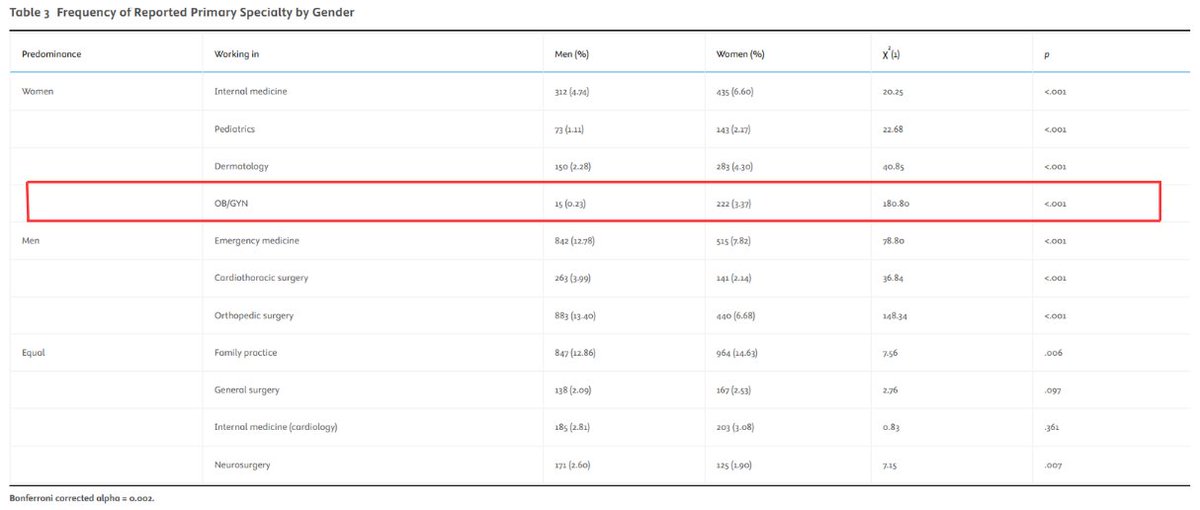The image size is (1200, 510).
Task: Click the 'Neurosurgery' specialty cell
Action: tap(242, 465)
